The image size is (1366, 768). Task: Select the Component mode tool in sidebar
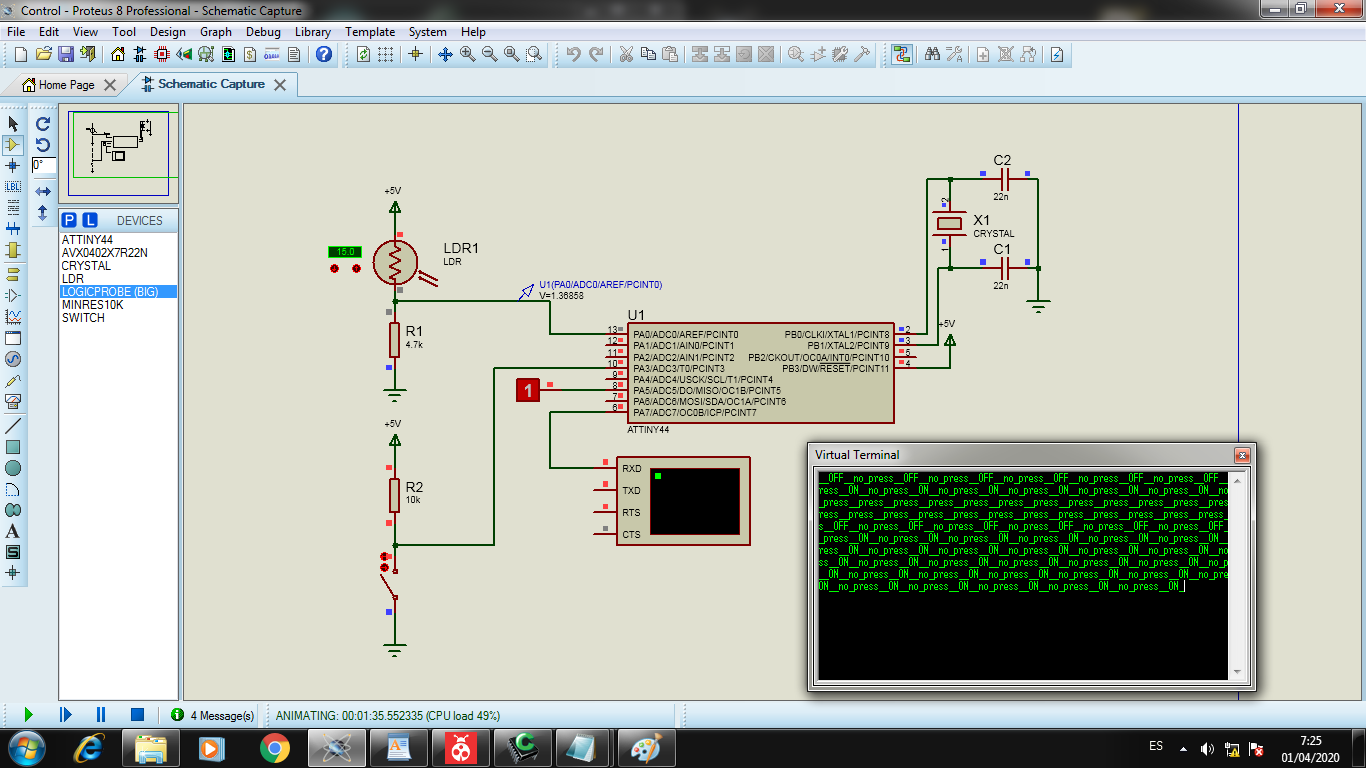[13, 145]
